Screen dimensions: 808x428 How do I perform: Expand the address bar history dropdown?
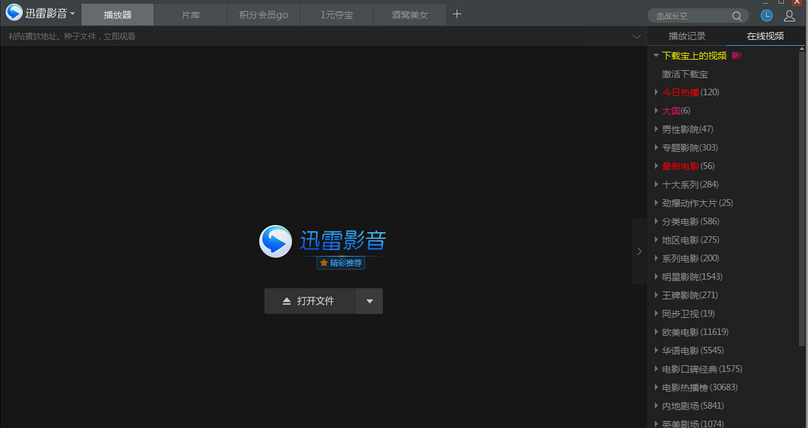click(637, 36)
